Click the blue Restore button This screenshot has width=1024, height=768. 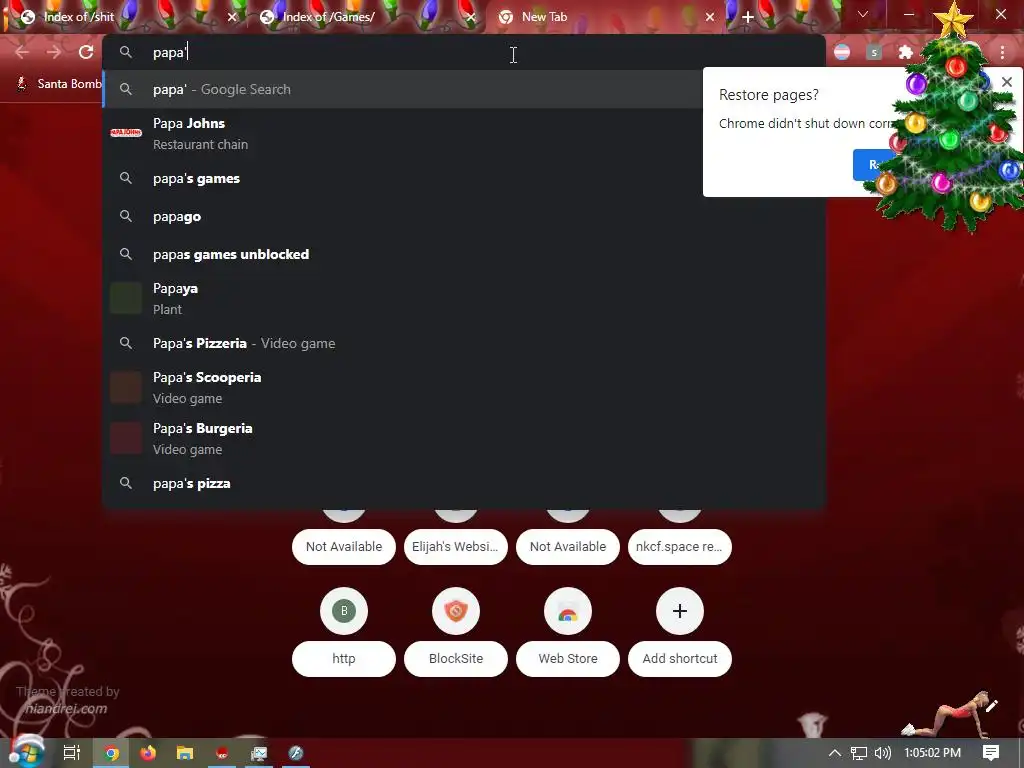872,165
